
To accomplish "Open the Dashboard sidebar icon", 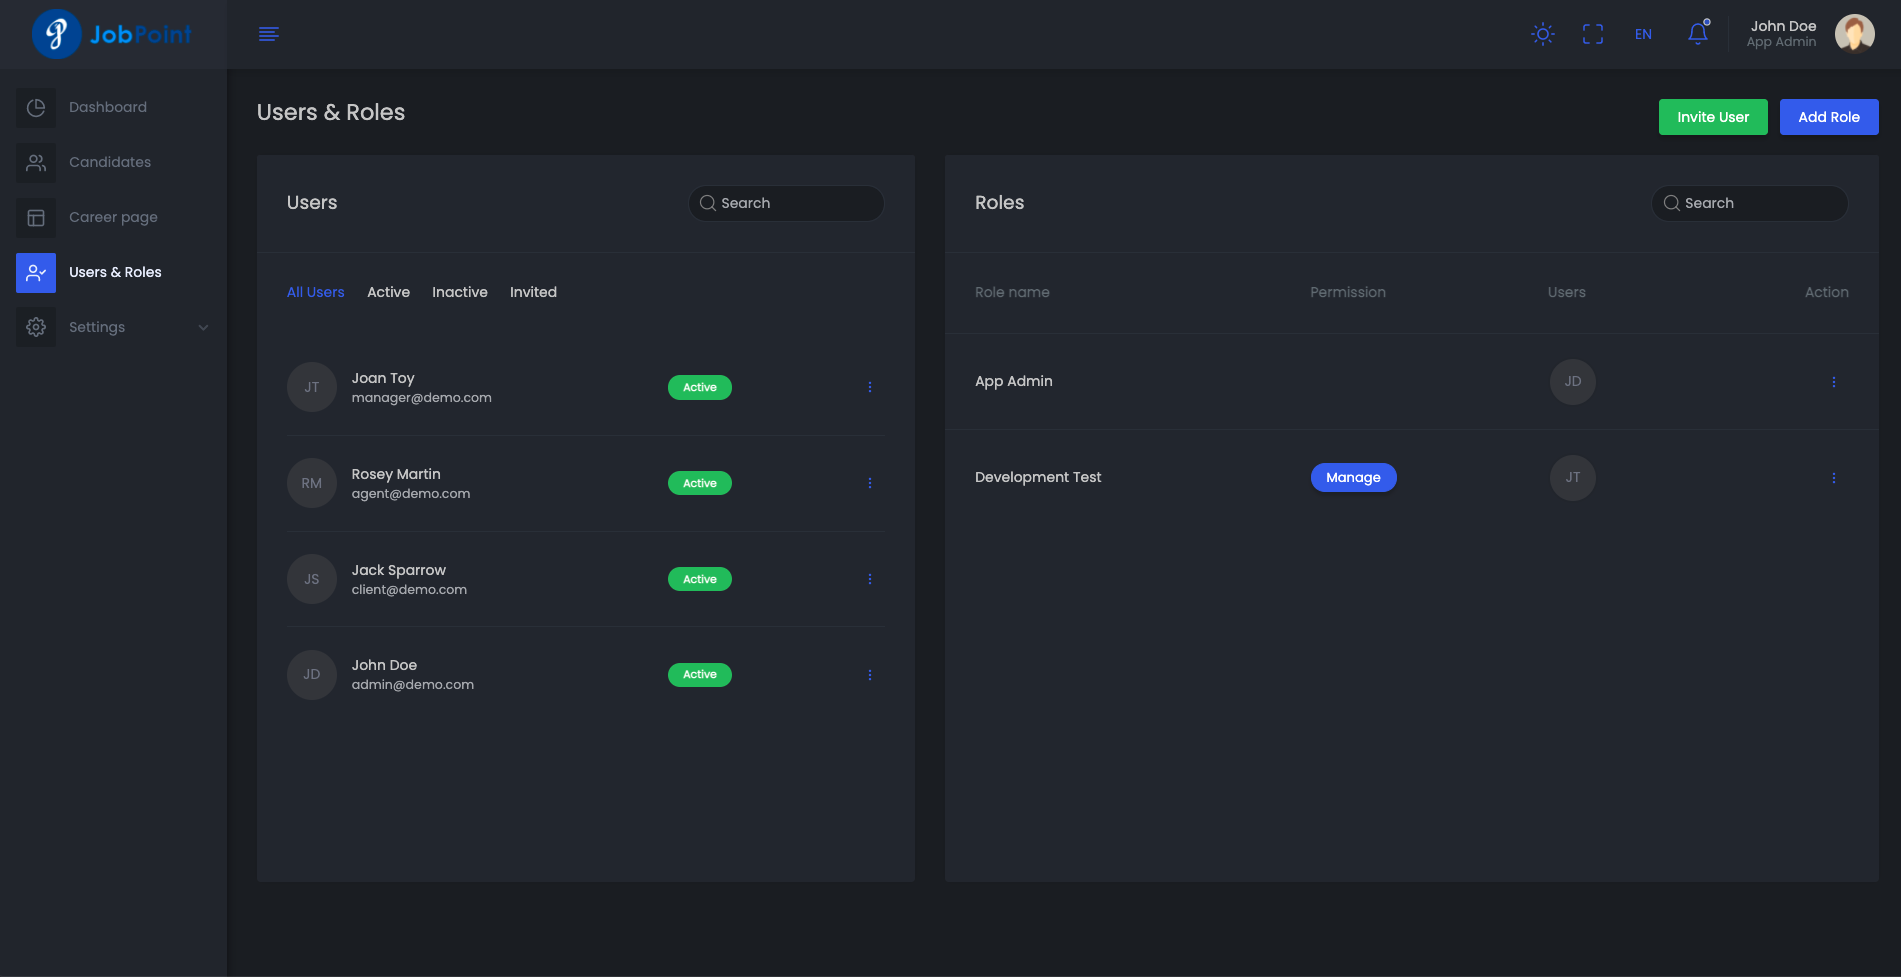I will 36,108.
